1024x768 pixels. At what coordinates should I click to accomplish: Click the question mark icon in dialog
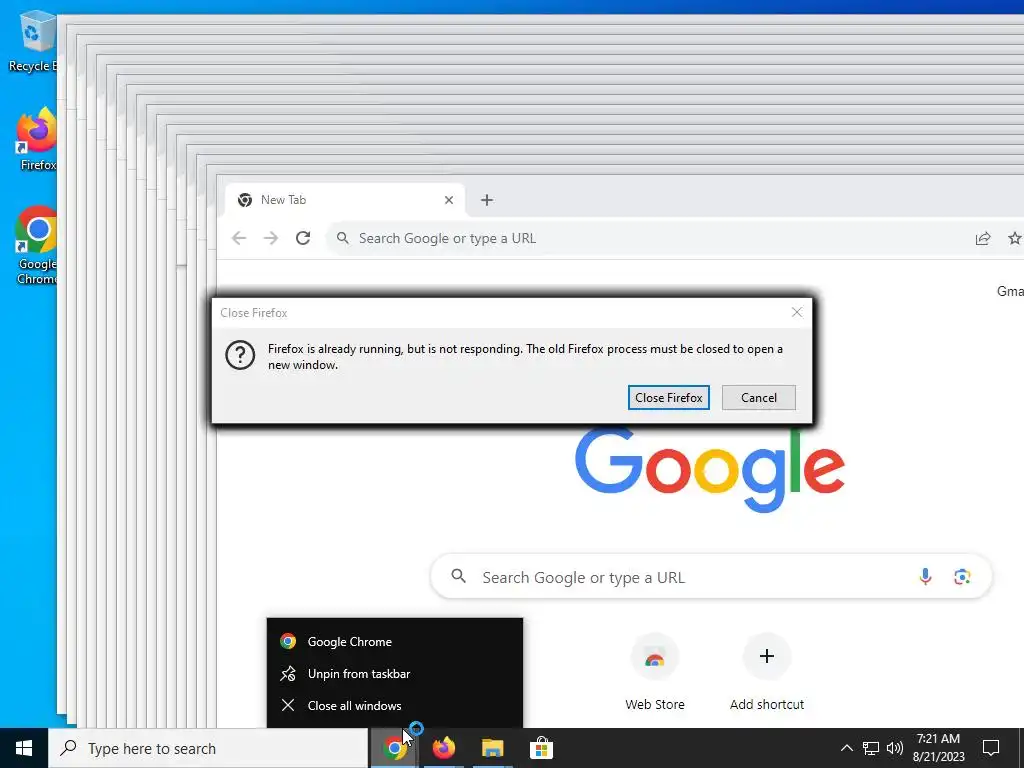pyautogui.click(x=240, y=356)
